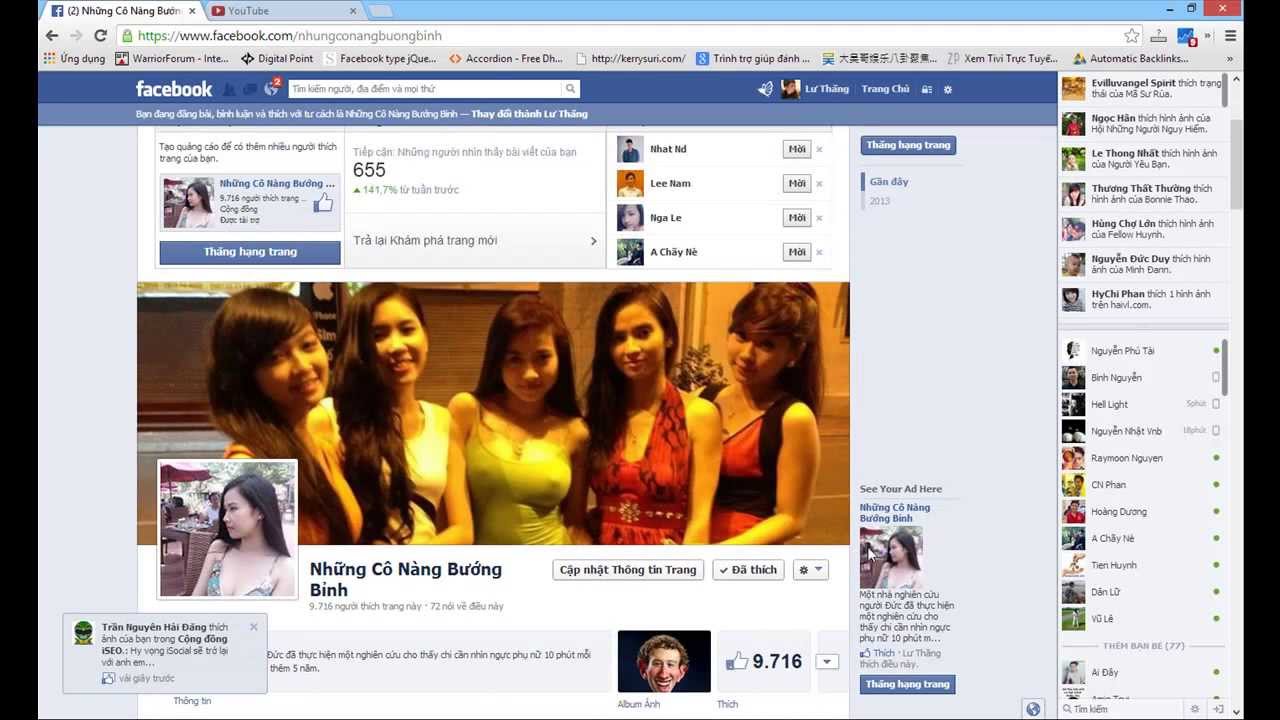
Task: Expand the gear dropdown next to Đã thích
Action: click(x=810, y=570)
